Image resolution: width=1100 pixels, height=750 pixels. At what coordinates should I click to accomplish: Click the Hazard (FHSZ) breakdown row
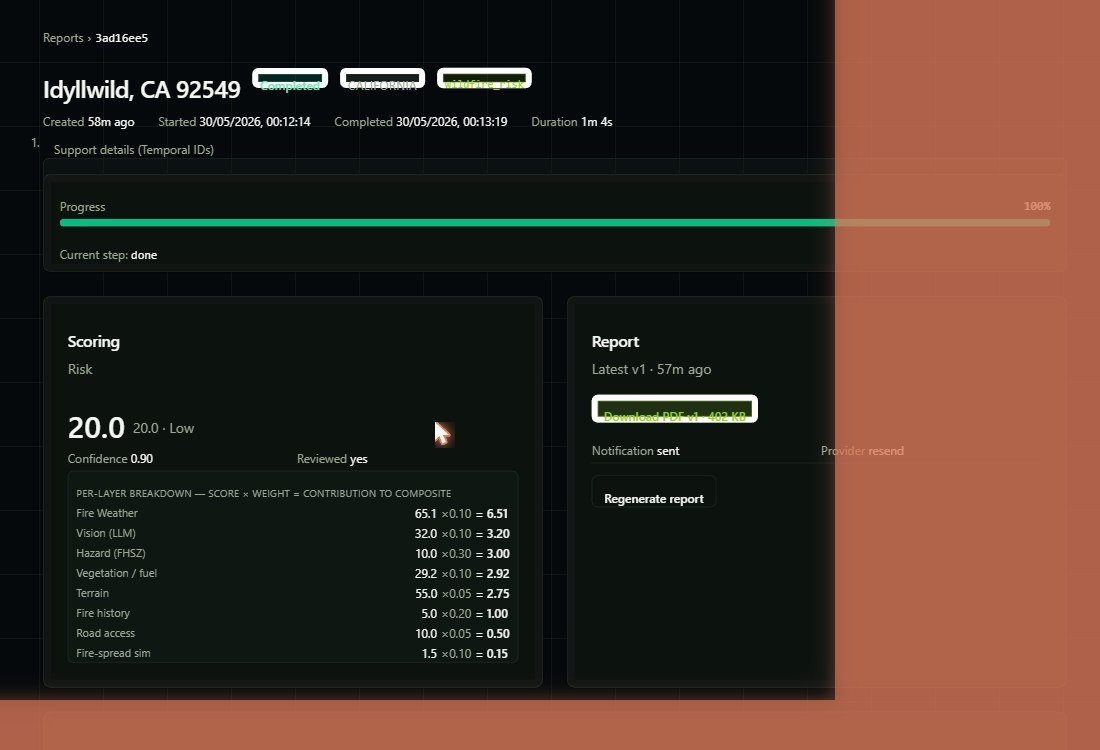293,554
